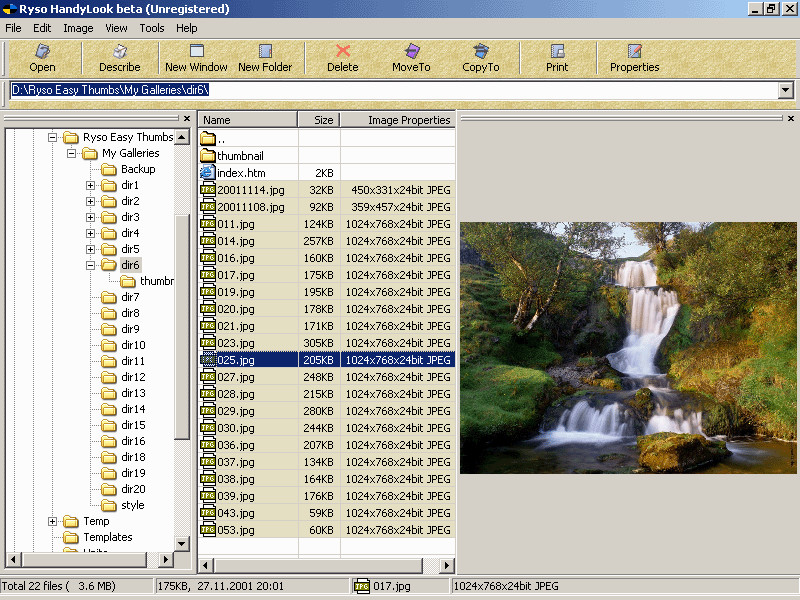Click the parent folder '..' icon
This screenshot has width=800, height=600.
pos(208,138)
